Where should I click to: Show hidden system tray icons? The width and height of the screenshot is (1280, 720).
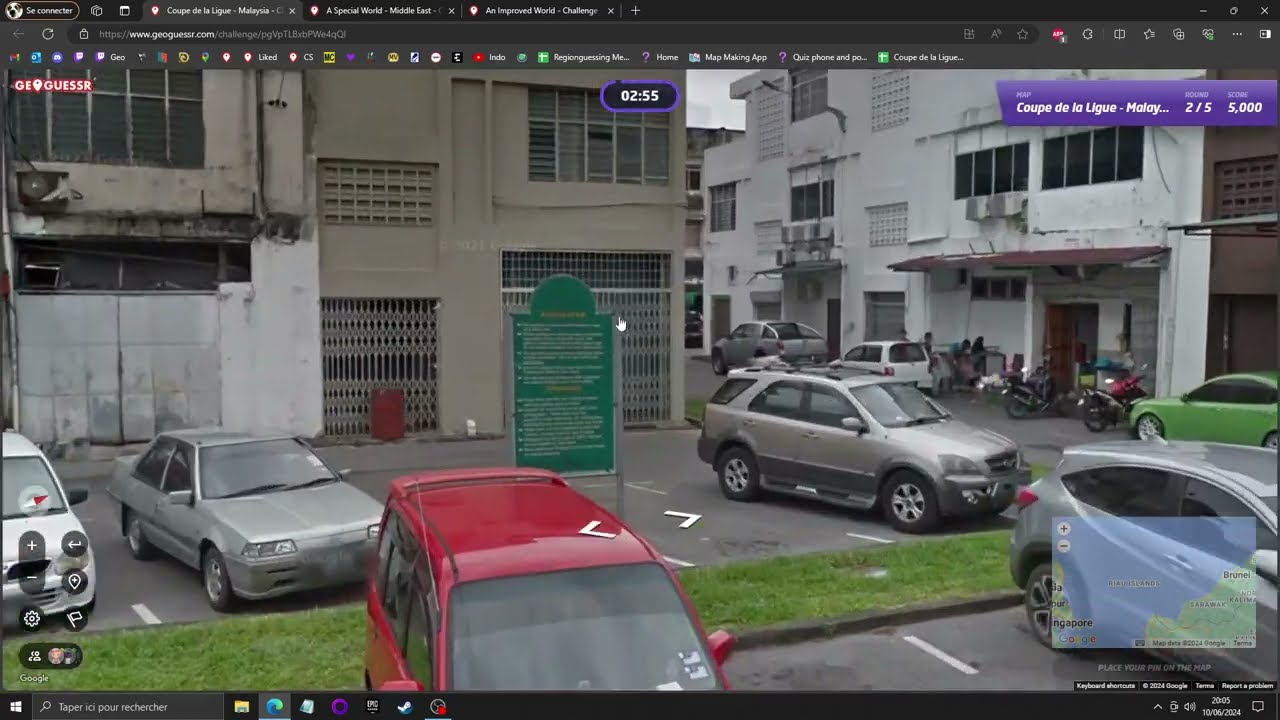point(1158,707)
